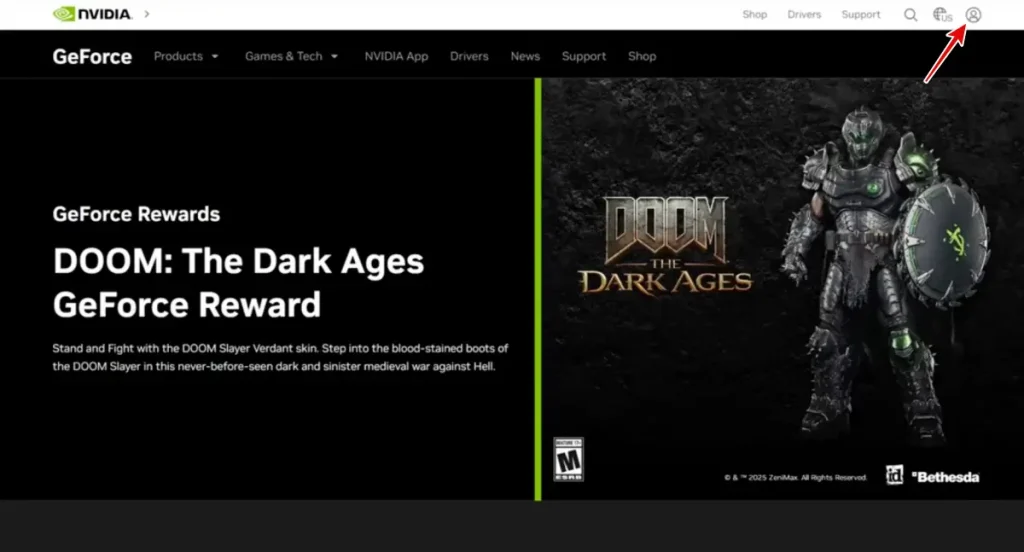1024x552 pixels.
Task: Open the Products dropdown menu
Action: (x=186, y=56)
